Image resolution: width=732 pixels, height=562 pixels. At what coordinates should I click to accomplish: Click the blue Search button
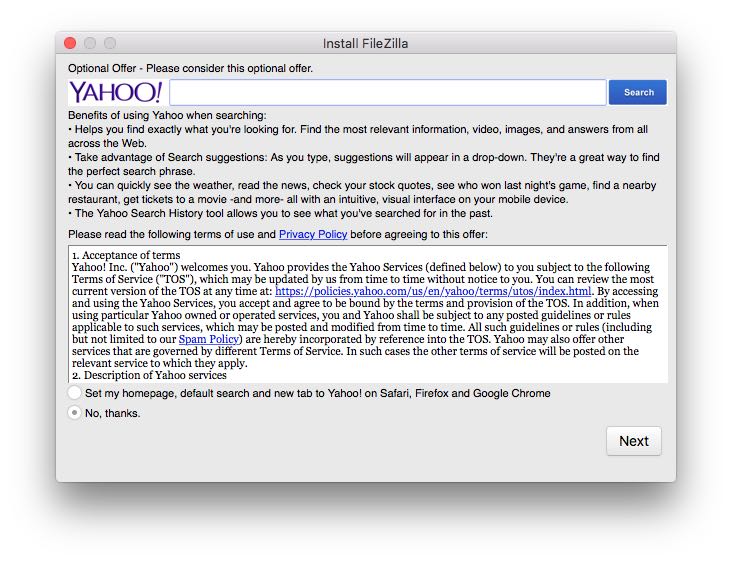(638, 92)
